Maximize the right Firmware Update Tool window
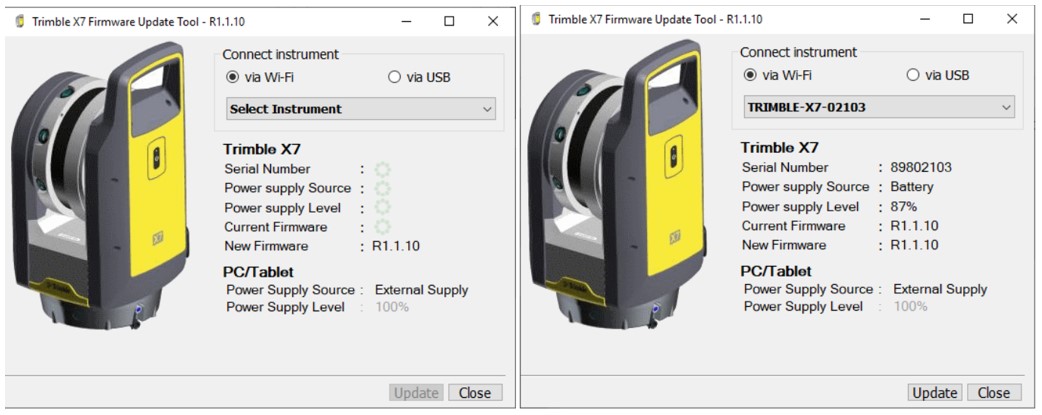 (968, 19)
